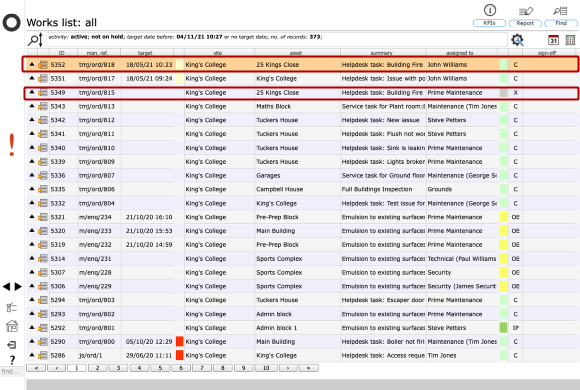Image resolution: width=580 pixels, height=390 pixels.
Task: Open work record icon for 5349
Action: click(43, 93)
